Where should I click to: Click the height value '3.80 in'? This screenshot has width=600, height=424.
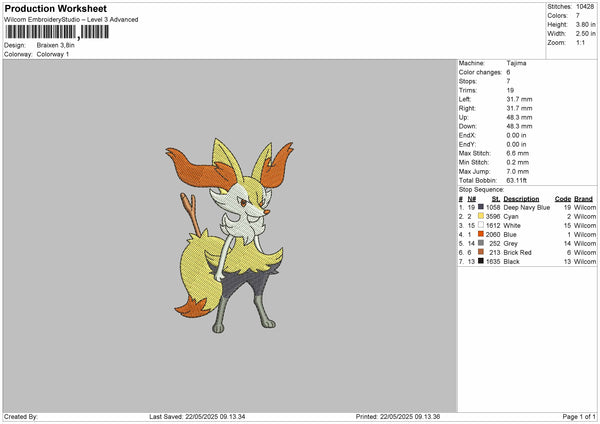coord(585,24)
